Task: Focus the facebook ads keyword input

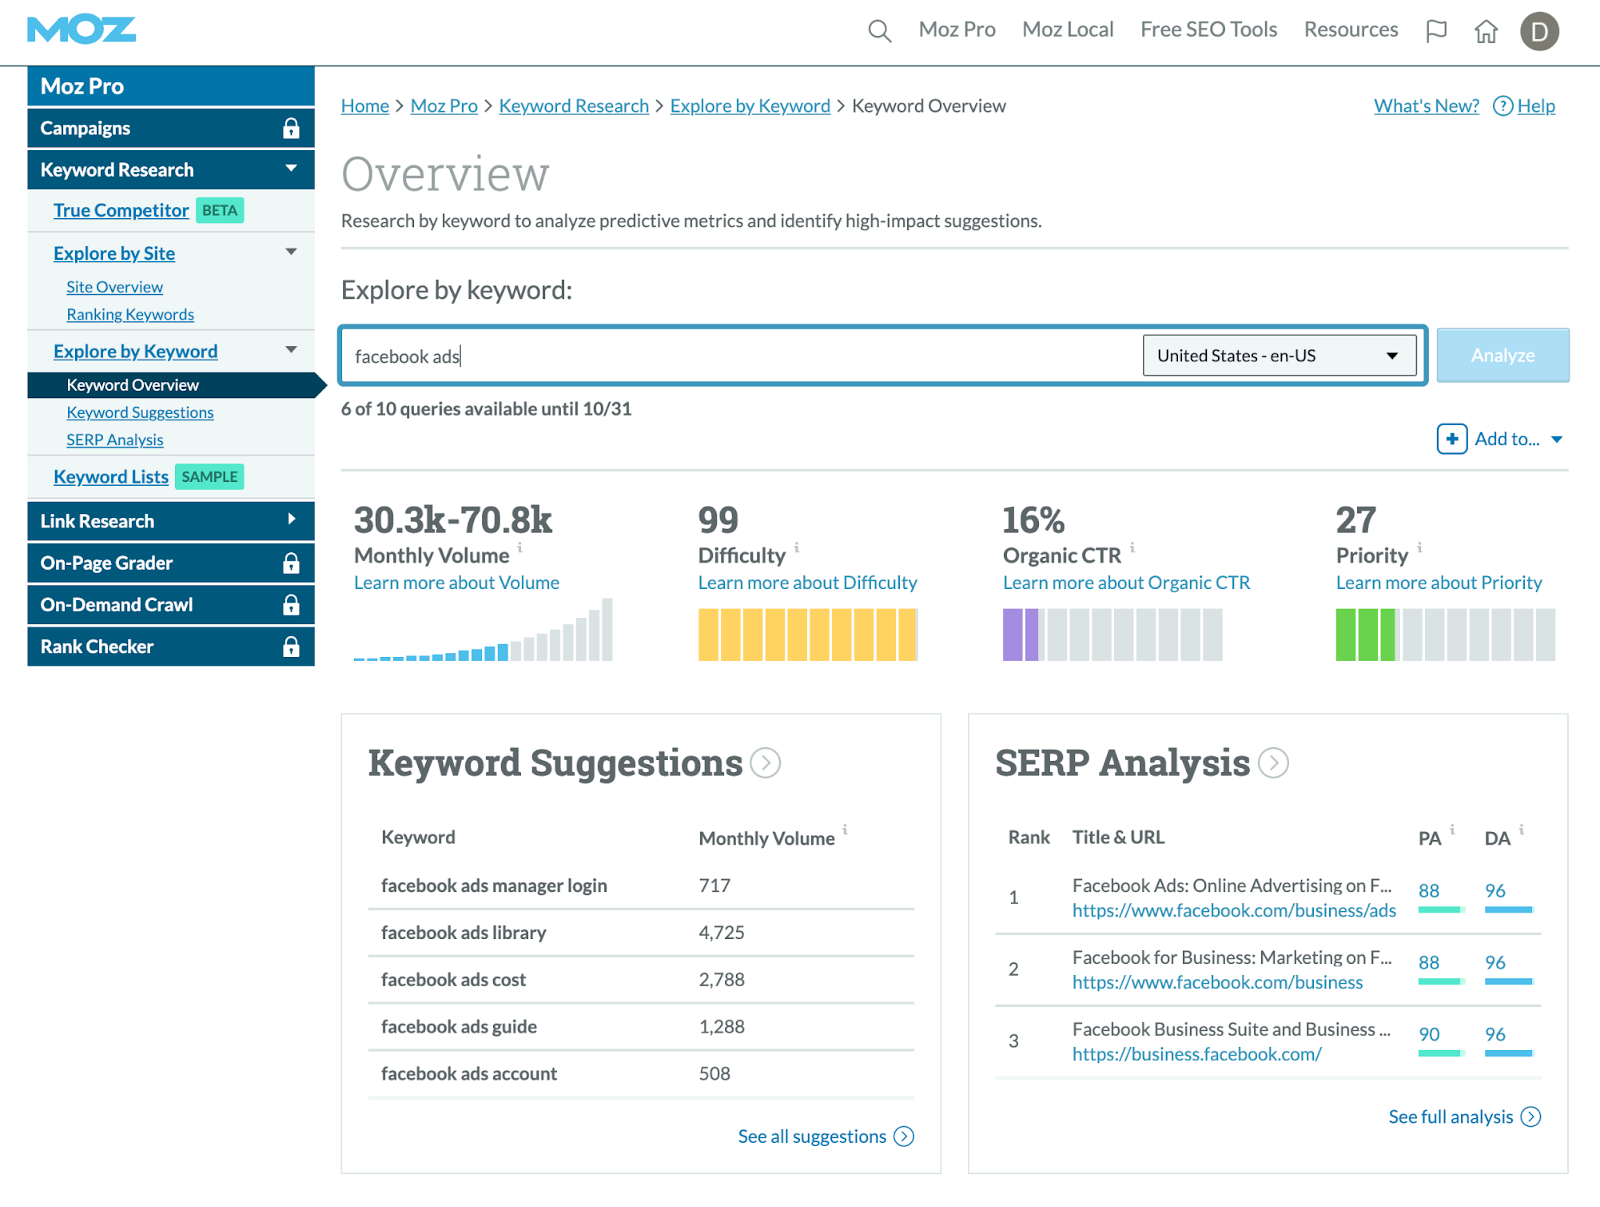Action: coord(740,356)
